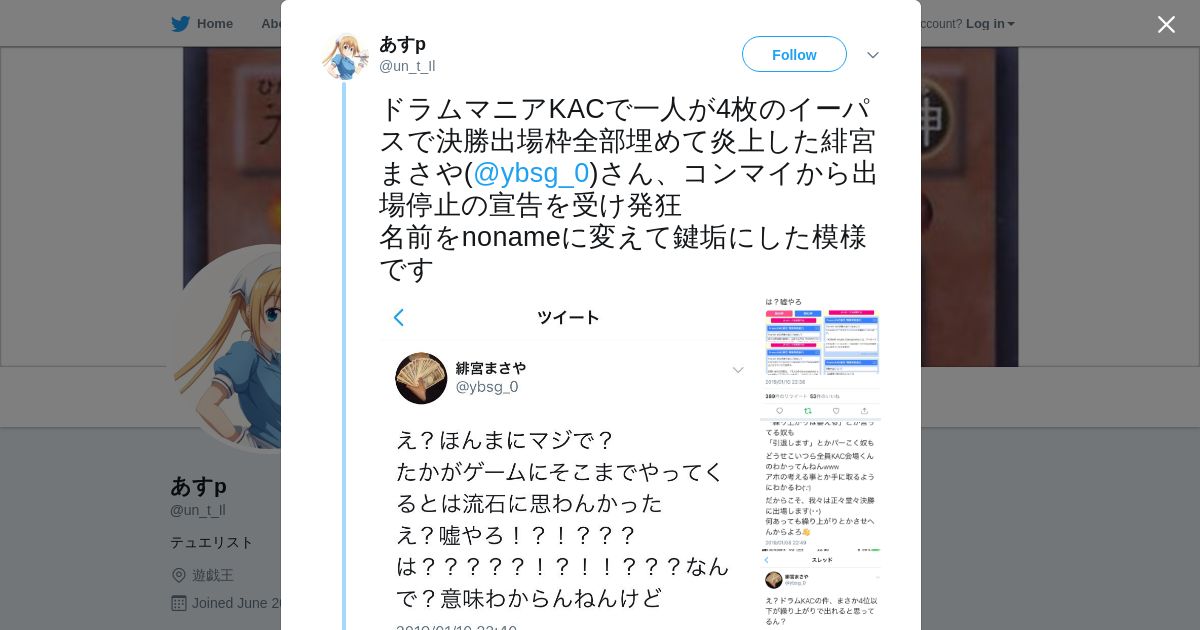Open the @ybsg_0 mention link

coord(531,173)
